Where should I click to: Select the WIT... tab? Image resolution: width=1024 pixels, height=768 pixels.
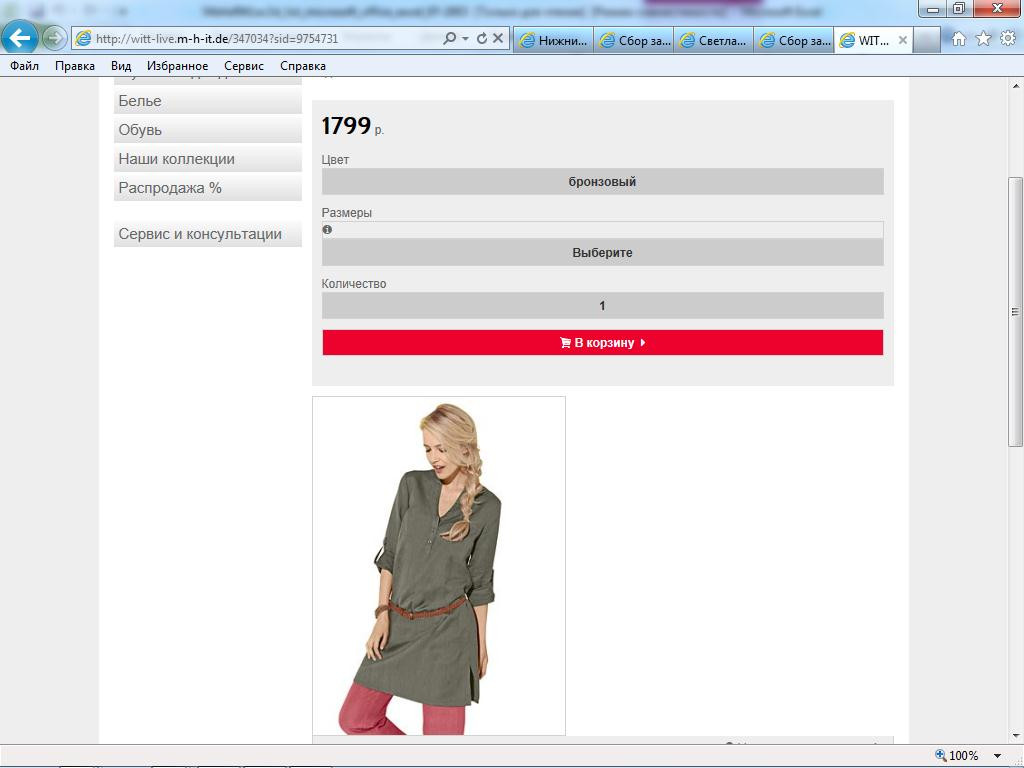[865, 40]
